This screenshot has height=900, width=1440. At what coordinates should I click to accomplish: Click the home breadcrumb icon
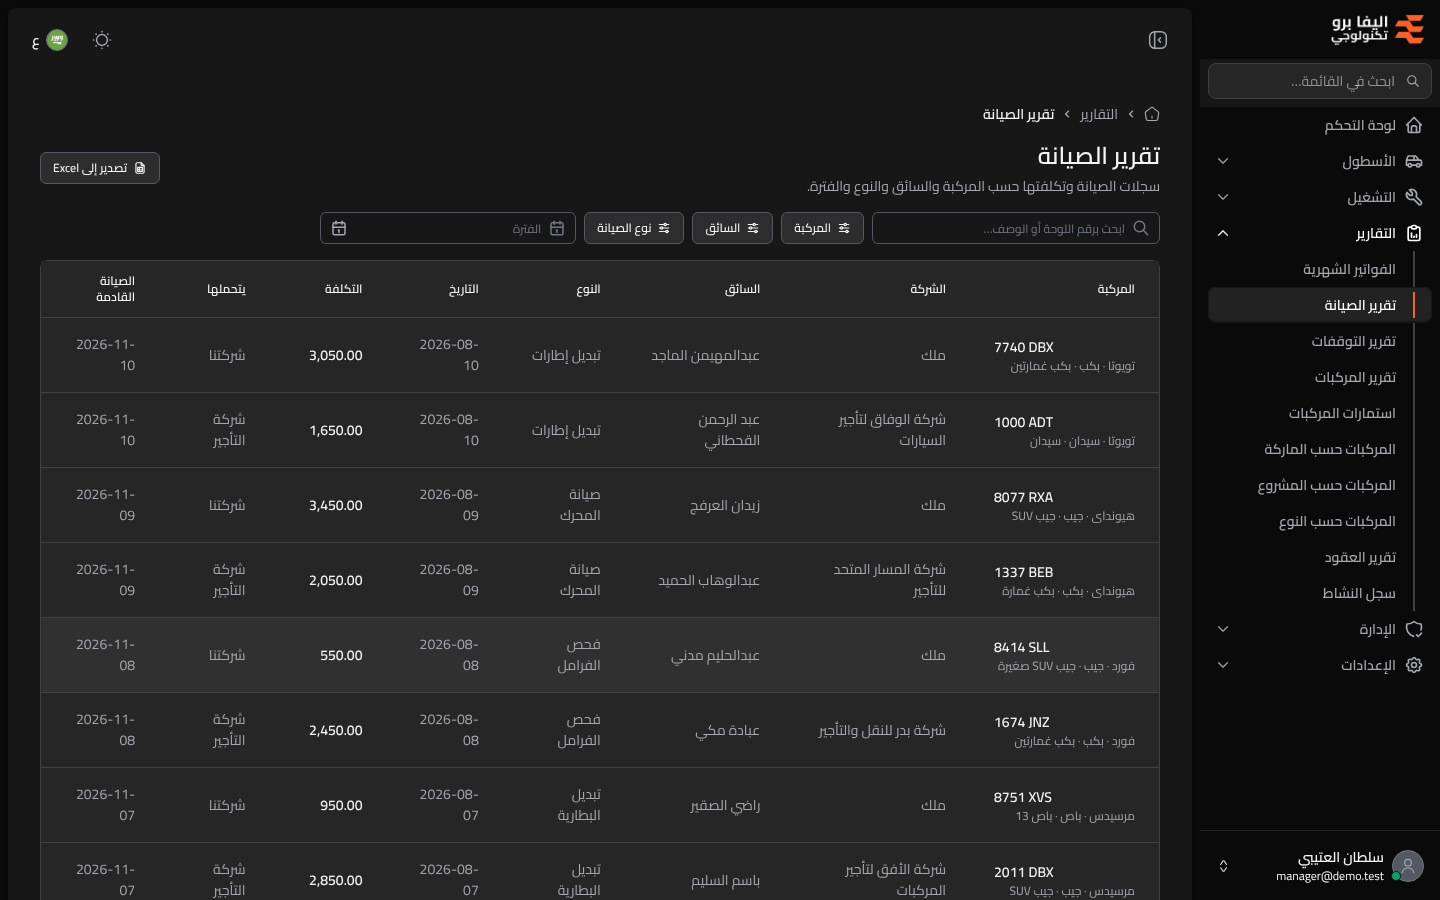(x=1152, y=114)
